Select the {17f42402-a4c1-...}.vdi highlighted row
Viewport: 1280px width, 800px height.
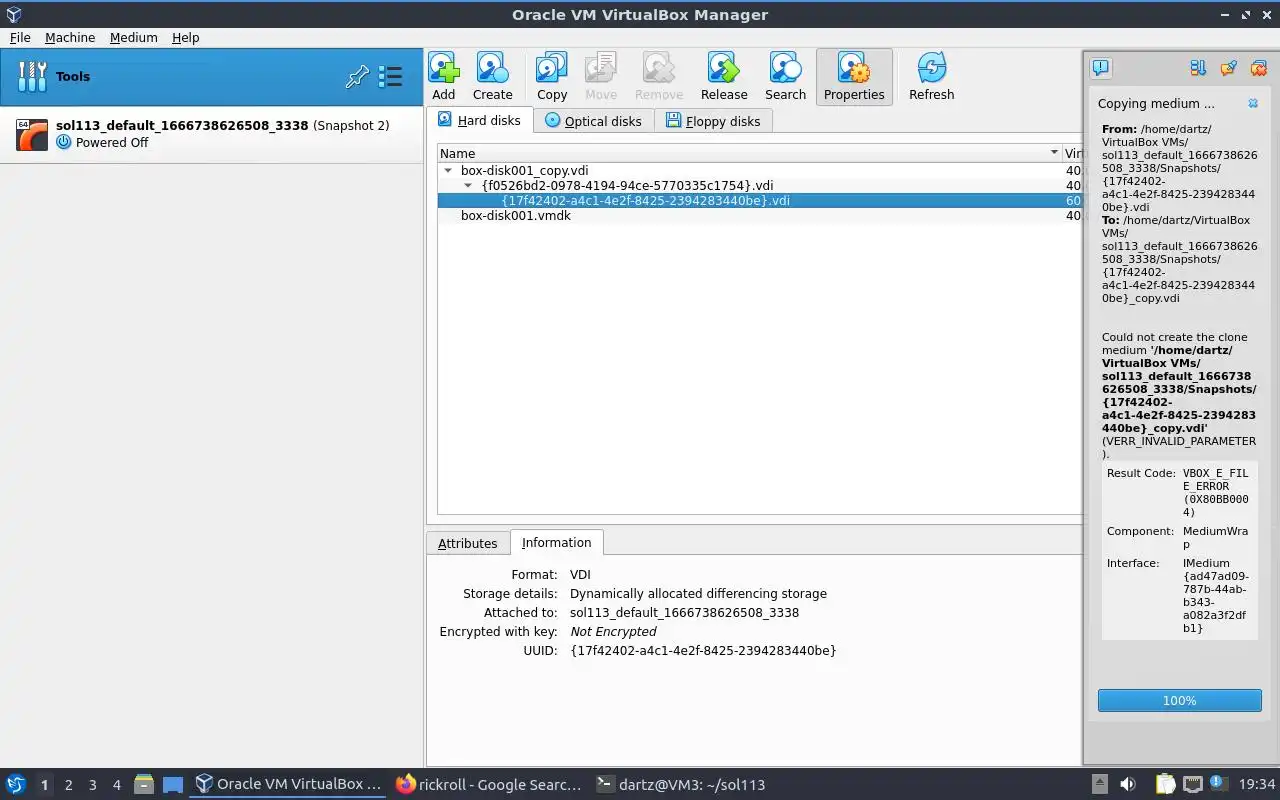(760, 200)
